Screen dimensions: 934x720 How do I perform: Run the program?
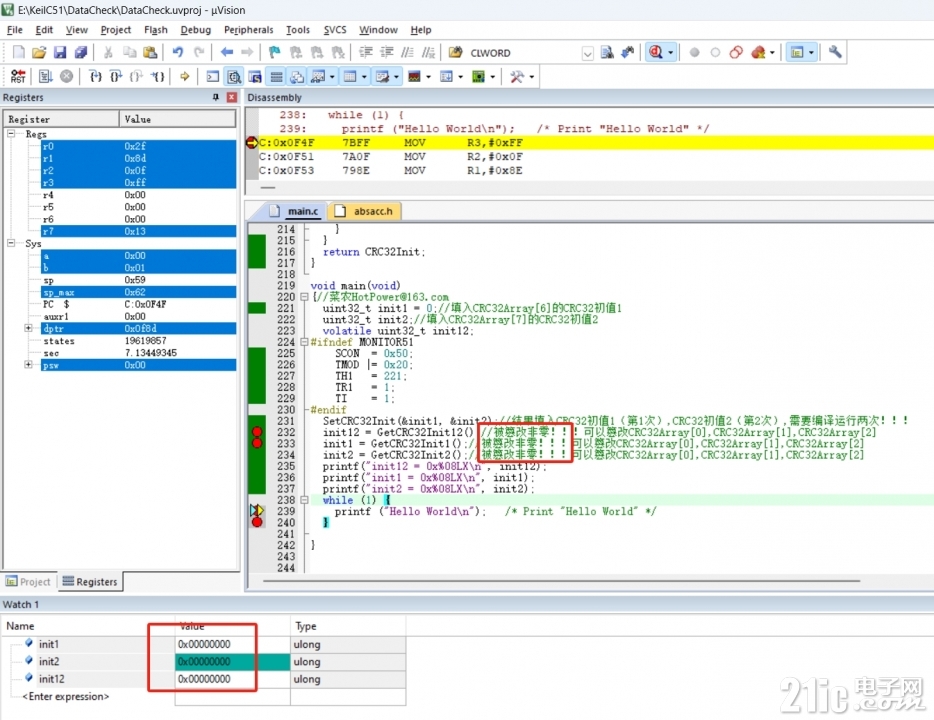(x=46, y=76)
